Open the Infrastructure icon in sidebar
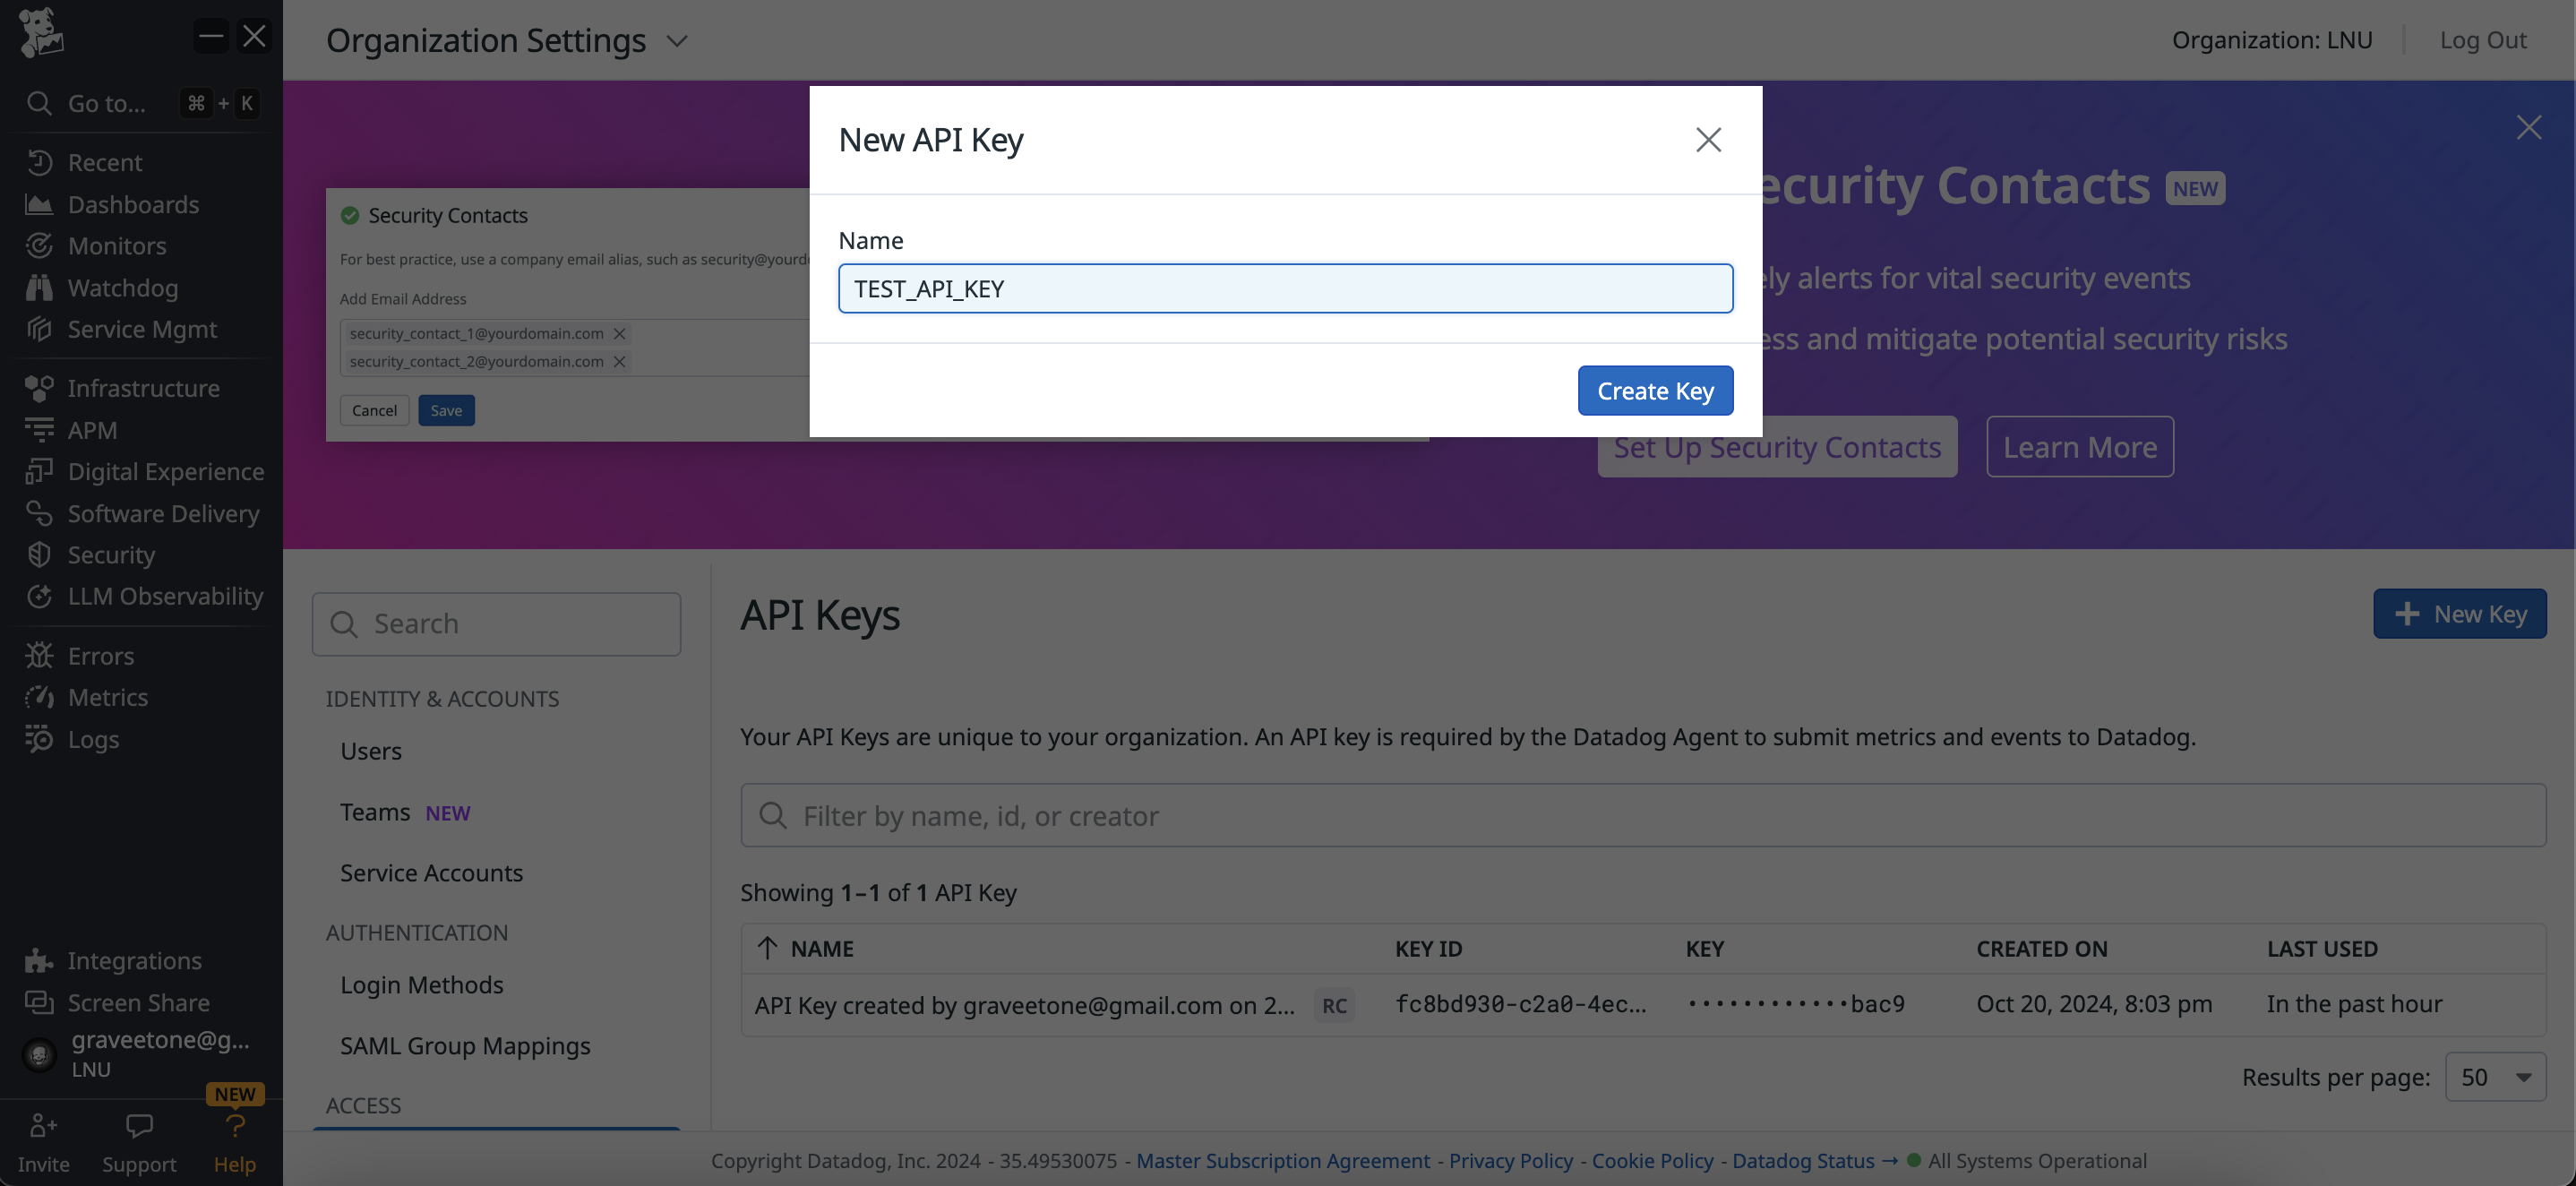The width and height of the screenshot is (2576, 1186). coord(39,388)
